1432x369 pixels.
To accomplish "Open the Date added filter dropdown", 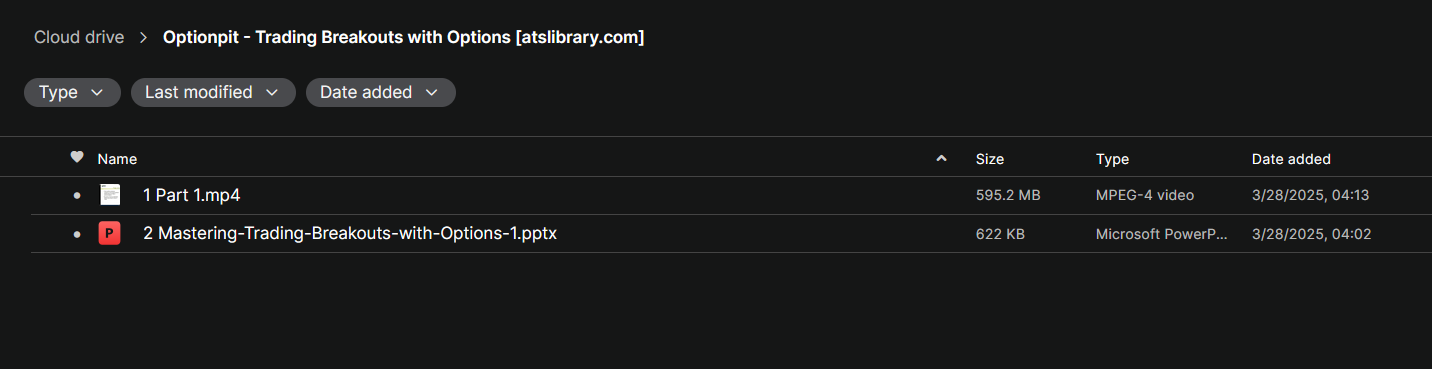I will tap(380, 92).
